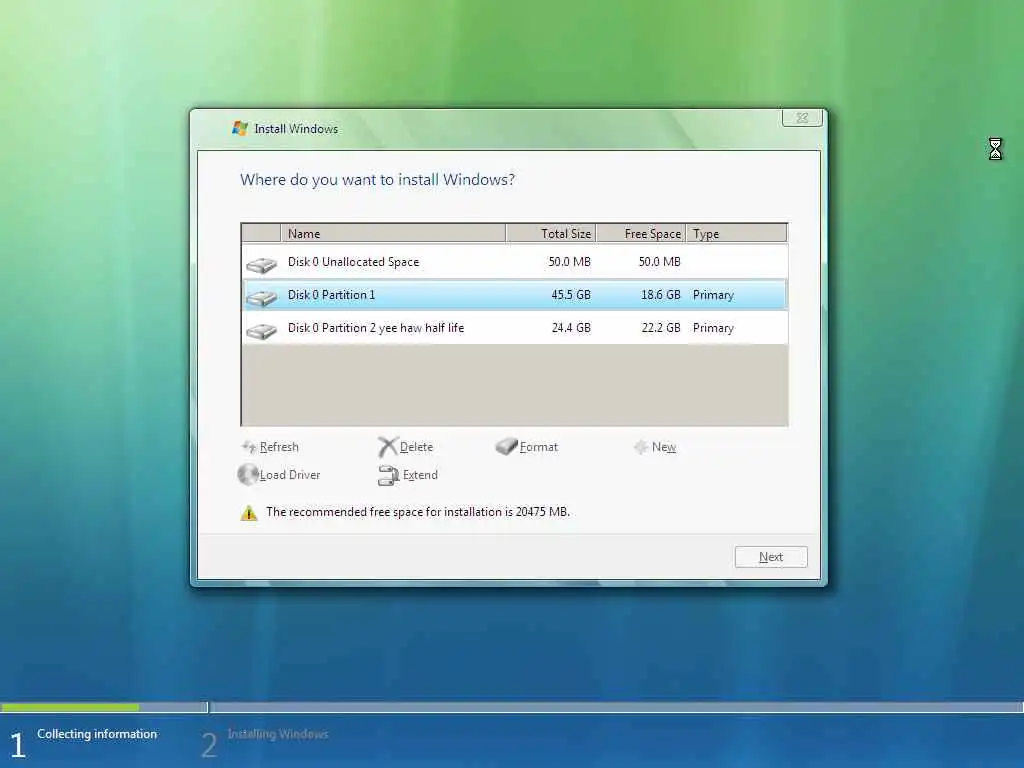This screenshot has width=1024, height=768.
Task: Click the New partition star icon
Action: click(641, 447)
